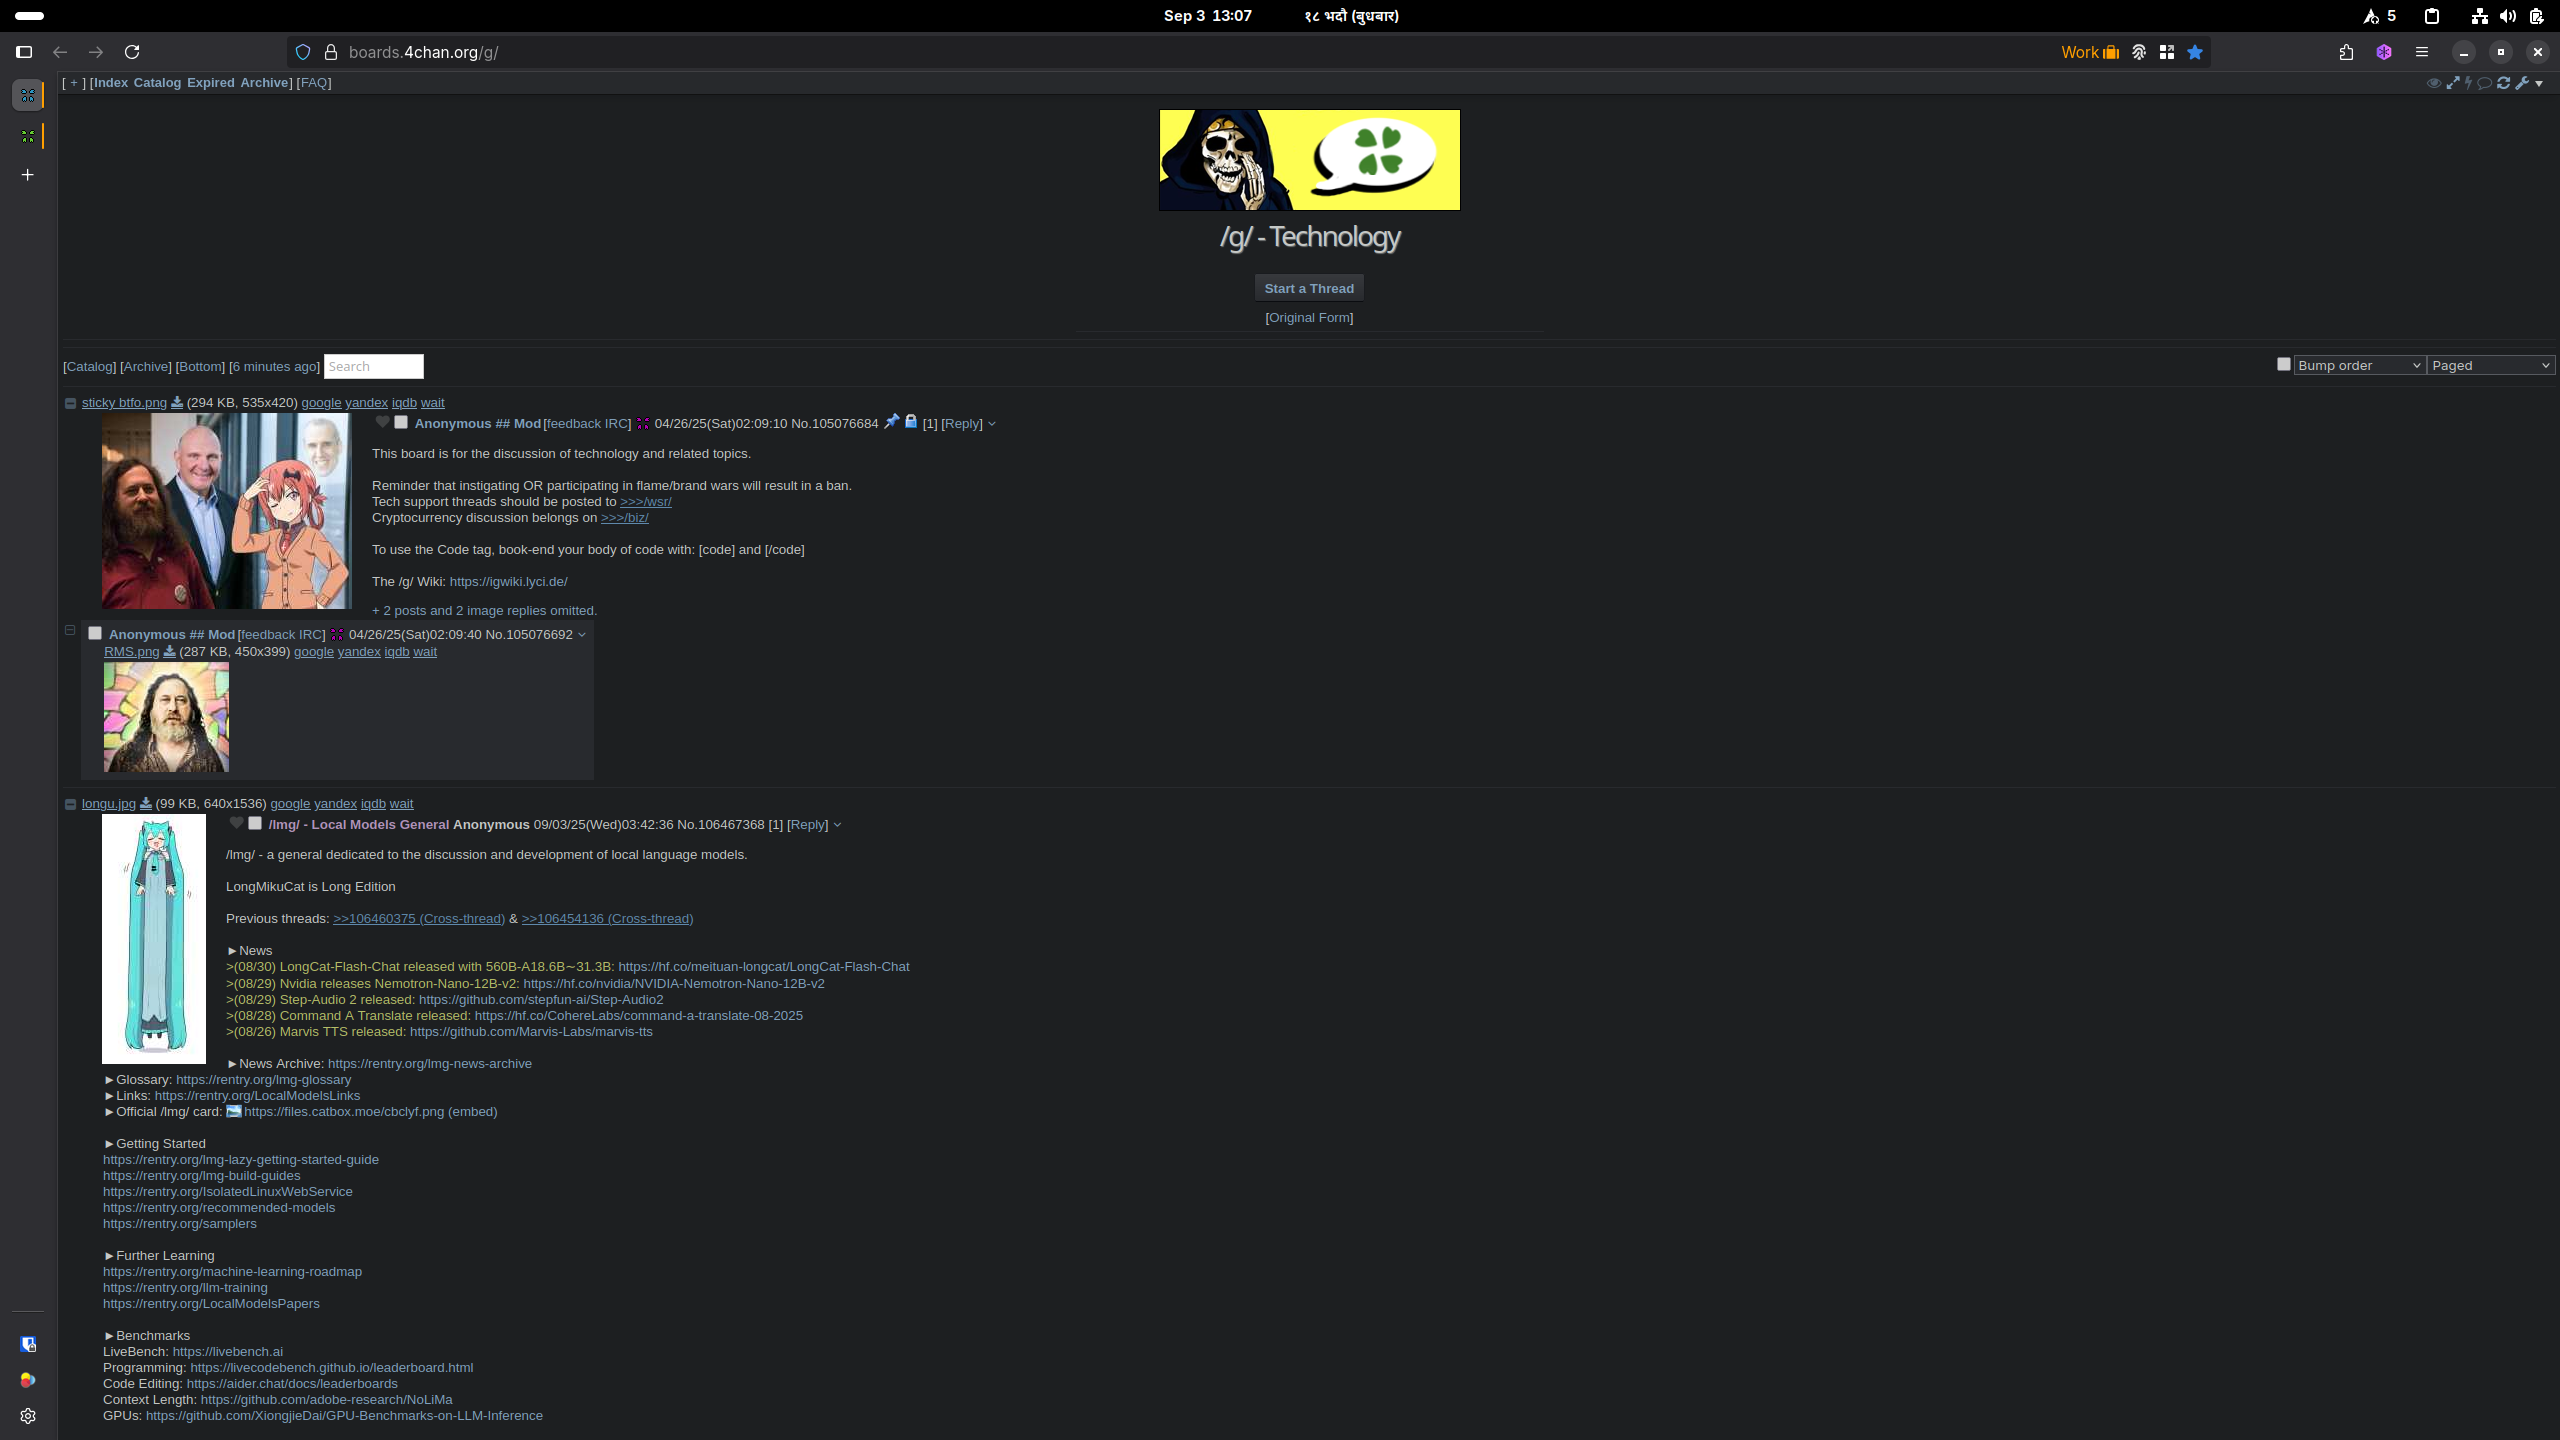Open the Paged view mode dropdown

(x=2490, y=365)
